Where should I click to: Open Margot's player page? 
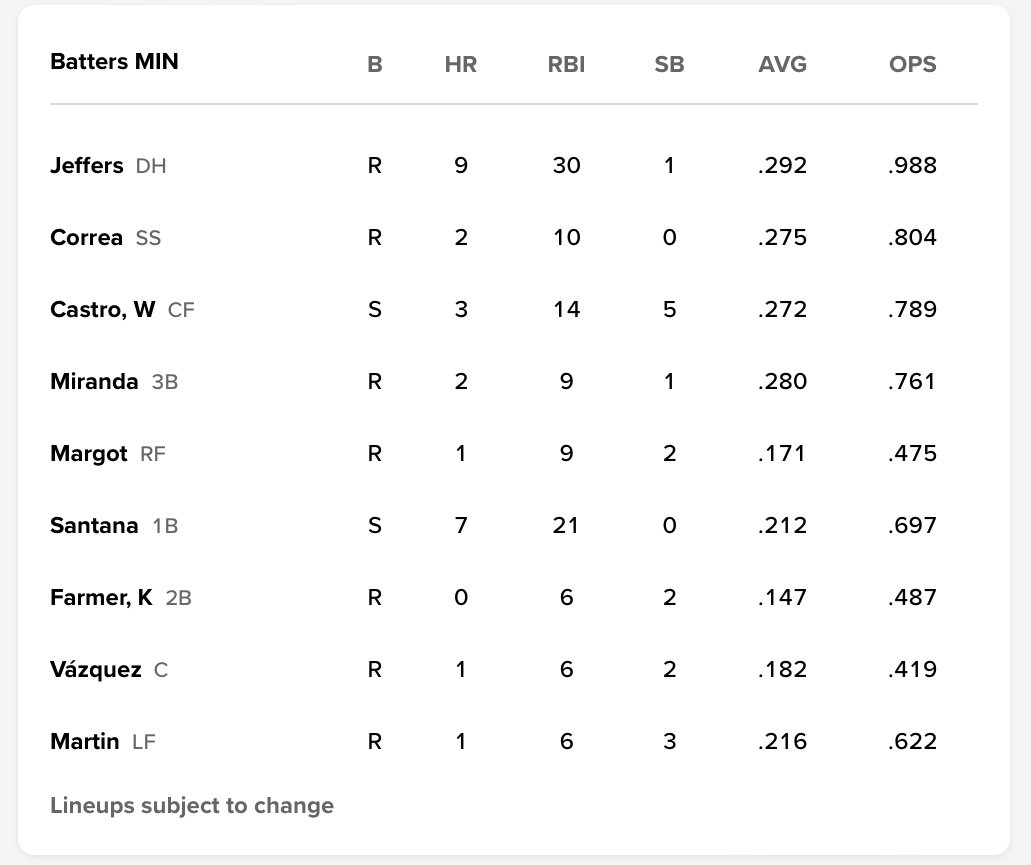(89, 454)
